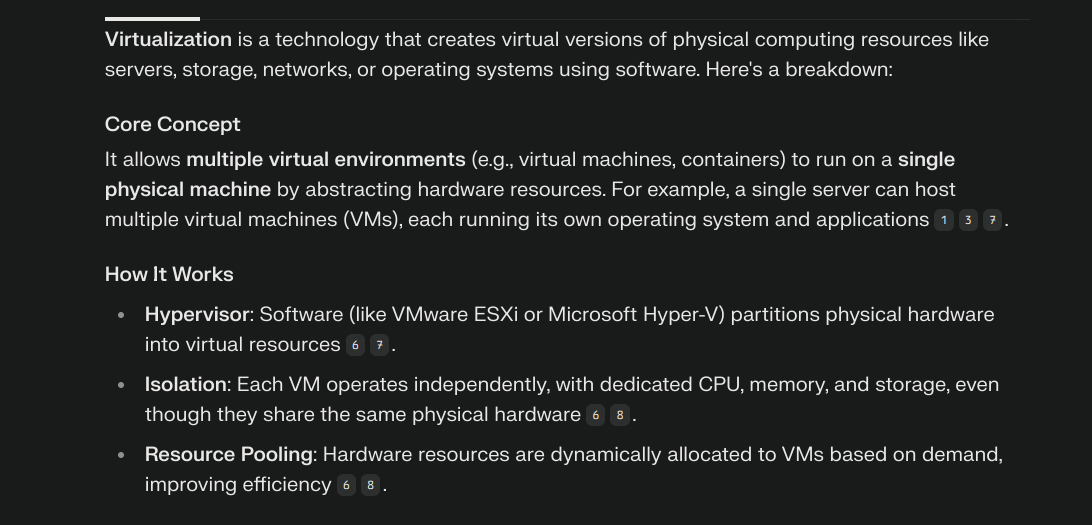This screenshot has width=1092, height=525.
Task: Click the bold 'Isolation' term
Action: coord(185,384)
